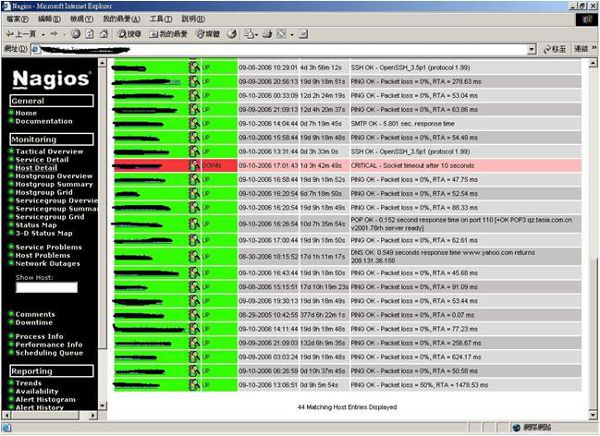The width and height of the screenshot is (600, 436).
Task: Click the sidebar horizontal scrollbar right arrow
Action: pyautogui.click(x=93, y=415)
